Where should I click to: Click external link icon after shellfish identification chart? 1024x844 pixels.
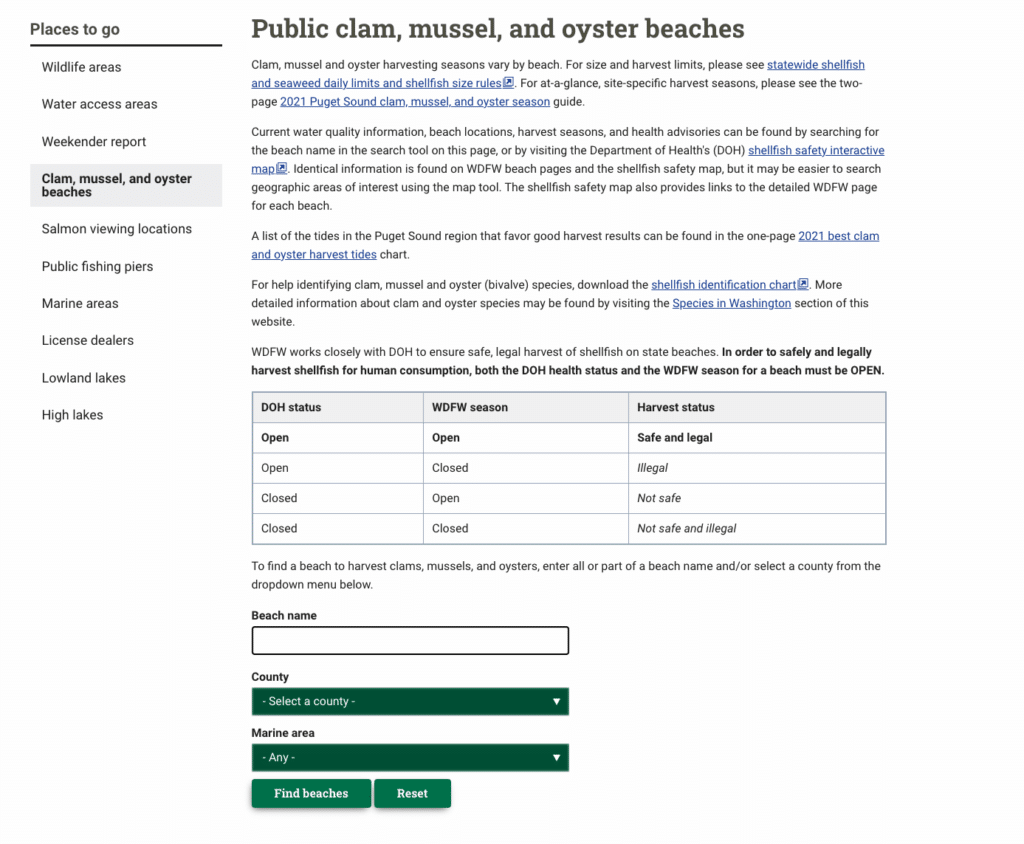click(x=803, y=285)
